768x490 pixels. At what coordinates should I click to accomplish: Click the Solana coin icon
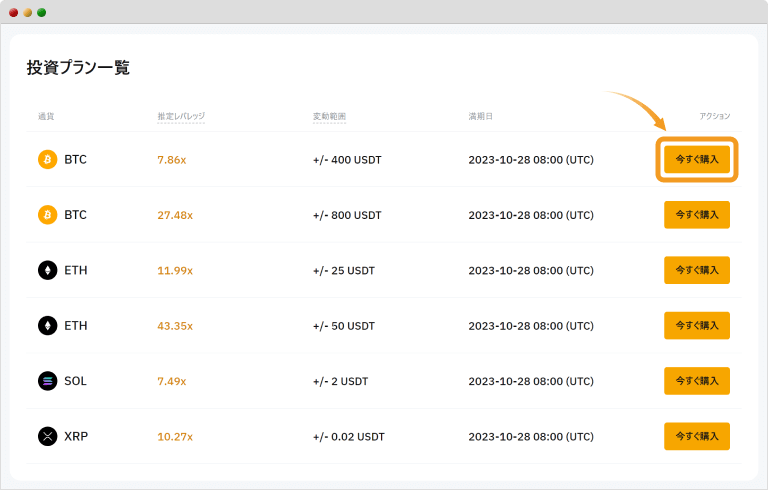[48, 381]
